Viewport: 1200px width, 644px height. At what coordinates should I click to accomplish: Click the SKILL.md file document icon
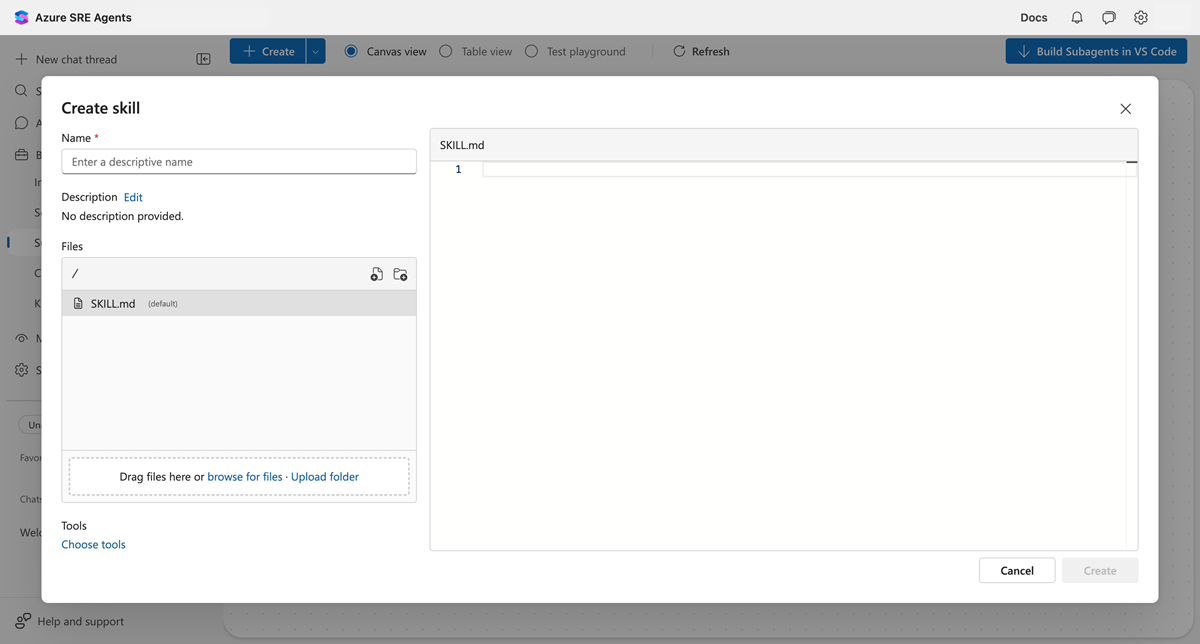[78, 303]
